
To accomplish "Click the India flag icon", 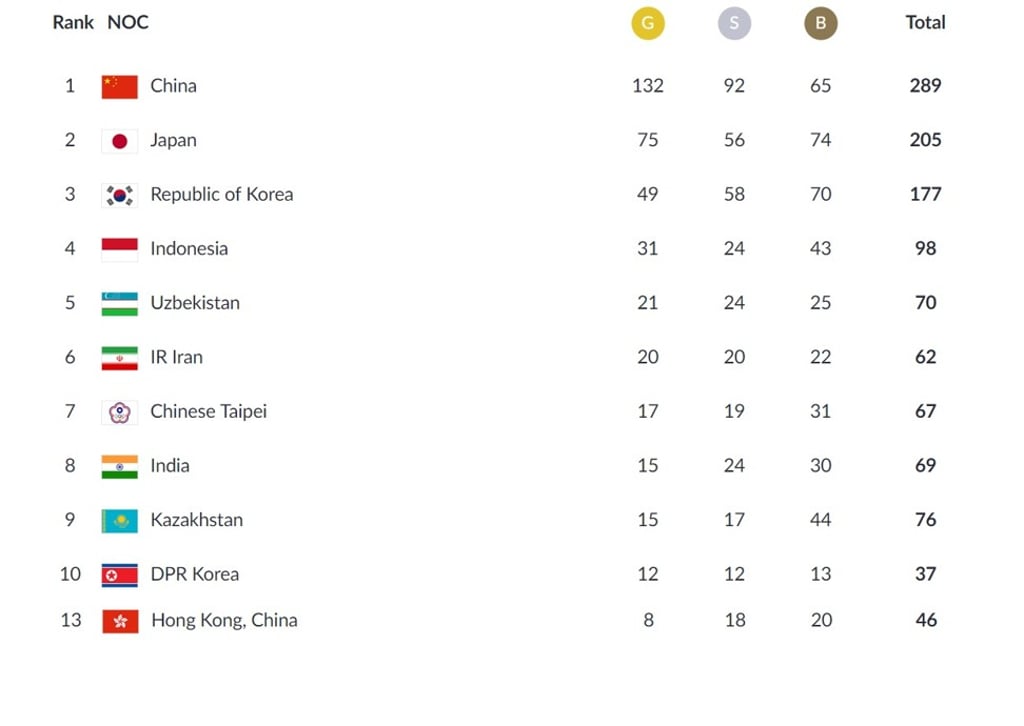I will (120, 466).
